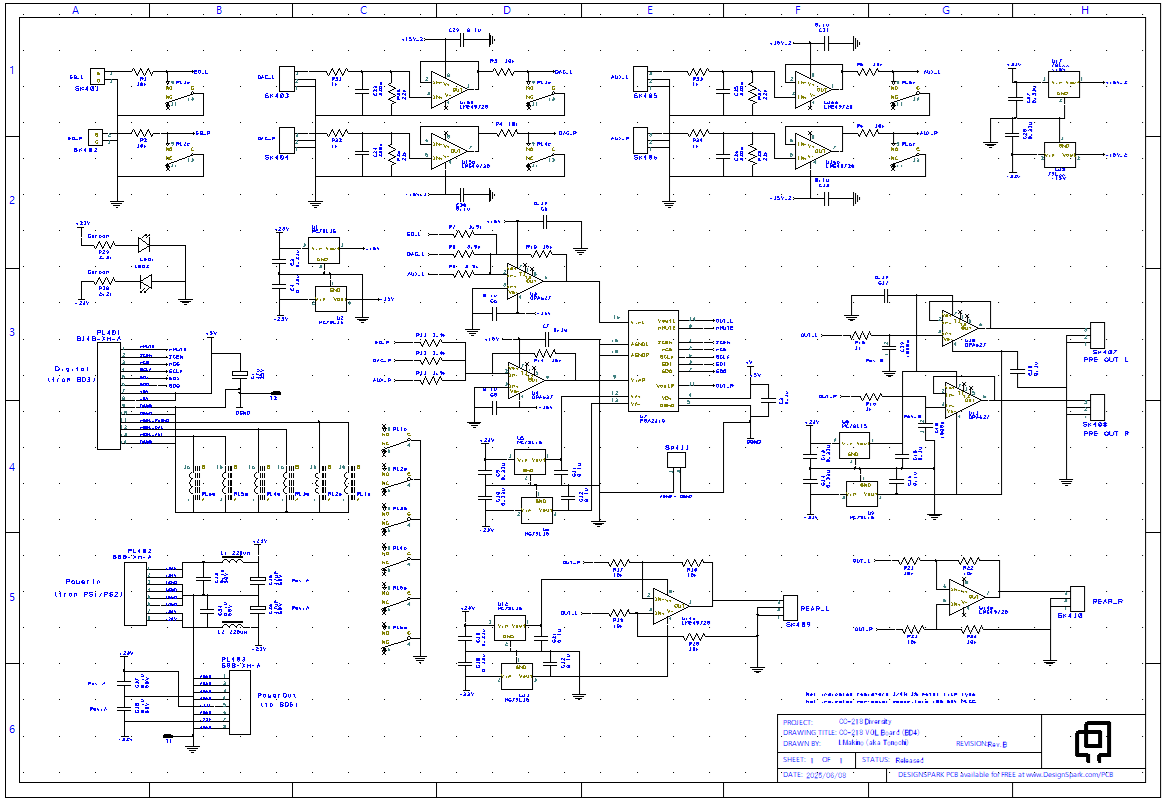The width and height of the screenshot is (1165, 801).
Task: Click the 'REAR_L' label
Action: [814, 609]
